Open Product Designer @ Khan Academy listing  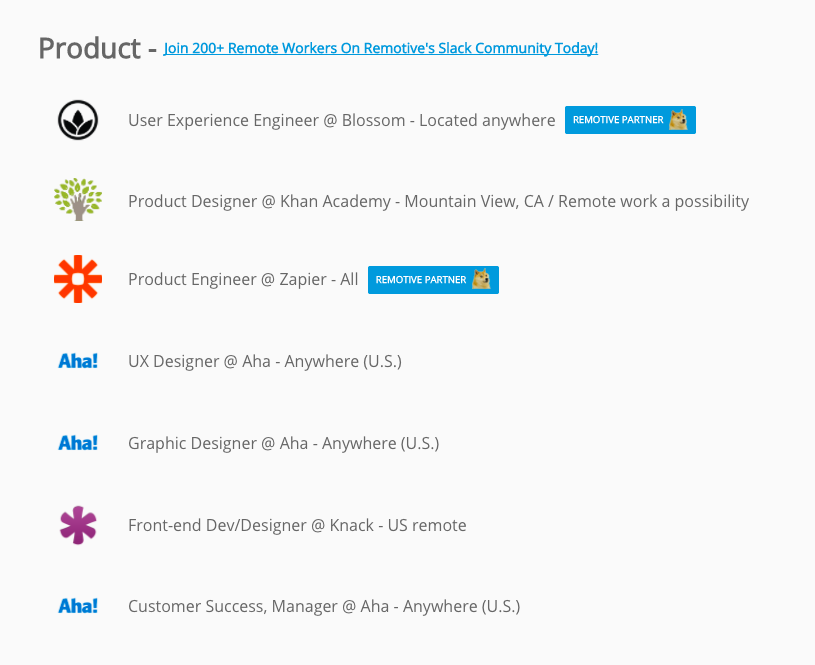tap(438, 201)
